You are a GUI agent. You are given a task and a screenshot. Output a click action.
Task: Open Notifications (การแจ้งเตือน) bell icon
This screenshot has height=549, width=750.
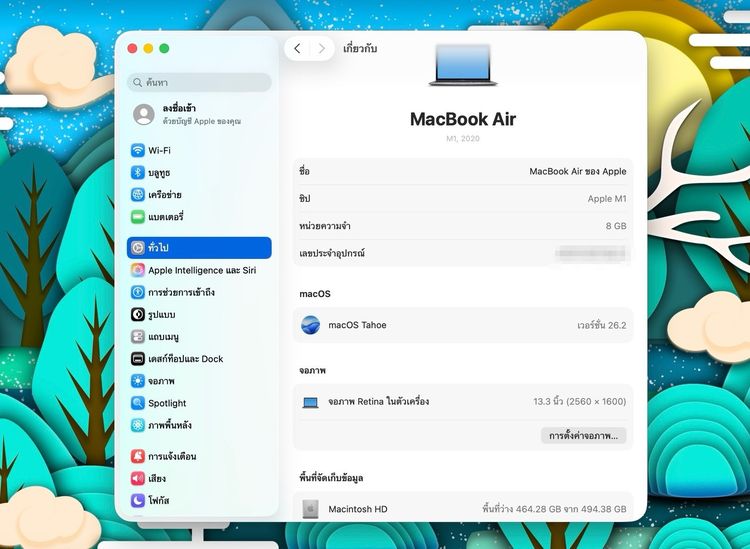tap(138, 456)
